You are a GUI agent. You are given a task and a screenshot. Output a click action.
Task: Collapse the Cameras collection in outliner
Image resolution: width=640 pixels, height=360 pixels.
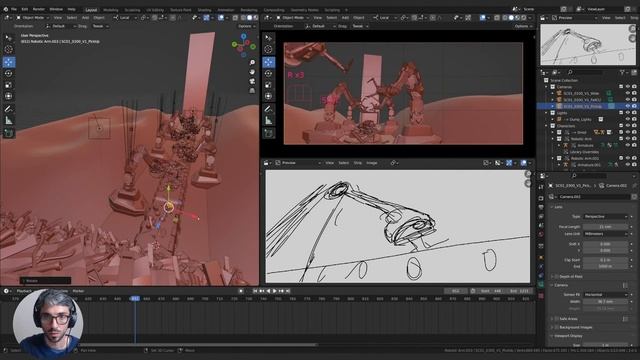(547, 87)
